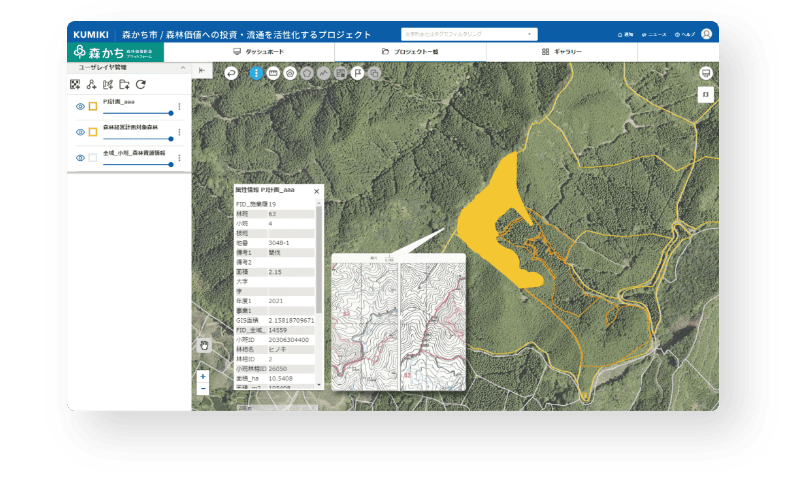
Task: Open the basemap switcher icon
Action: pyautogui.click(x=706, y=74)
